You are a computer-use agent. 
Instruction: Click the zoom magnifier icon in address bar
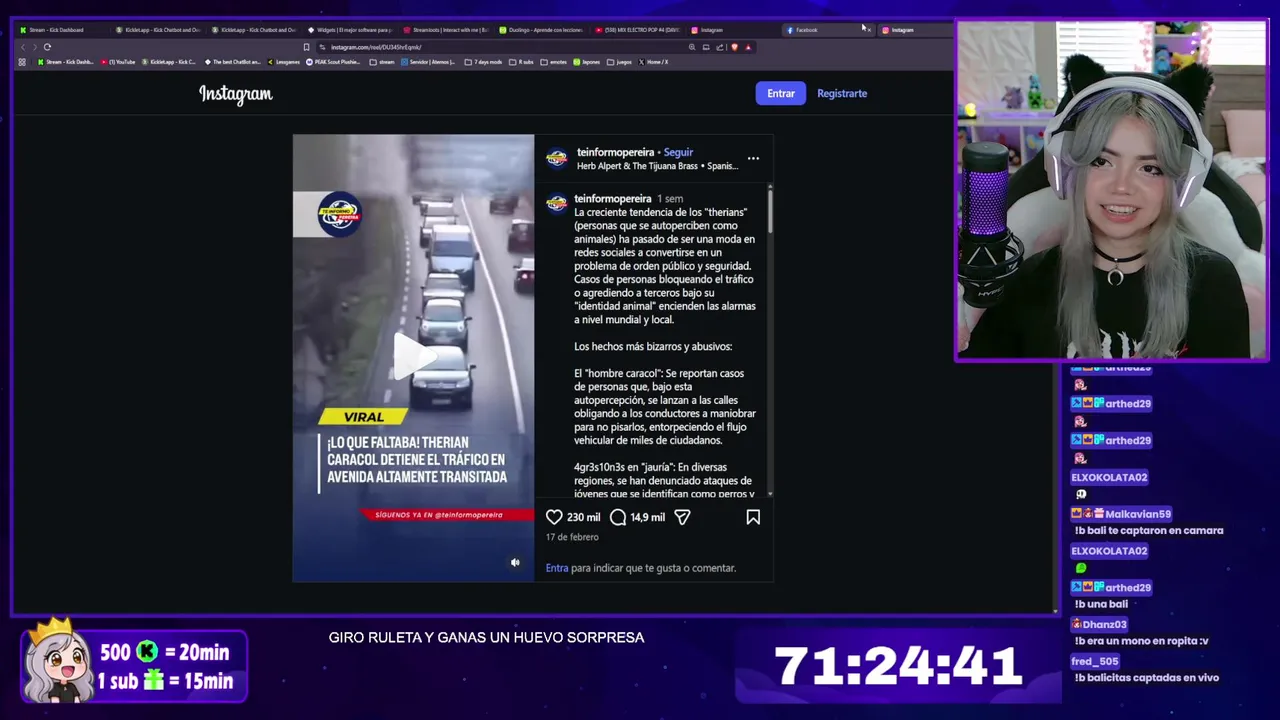click(692, 47)
